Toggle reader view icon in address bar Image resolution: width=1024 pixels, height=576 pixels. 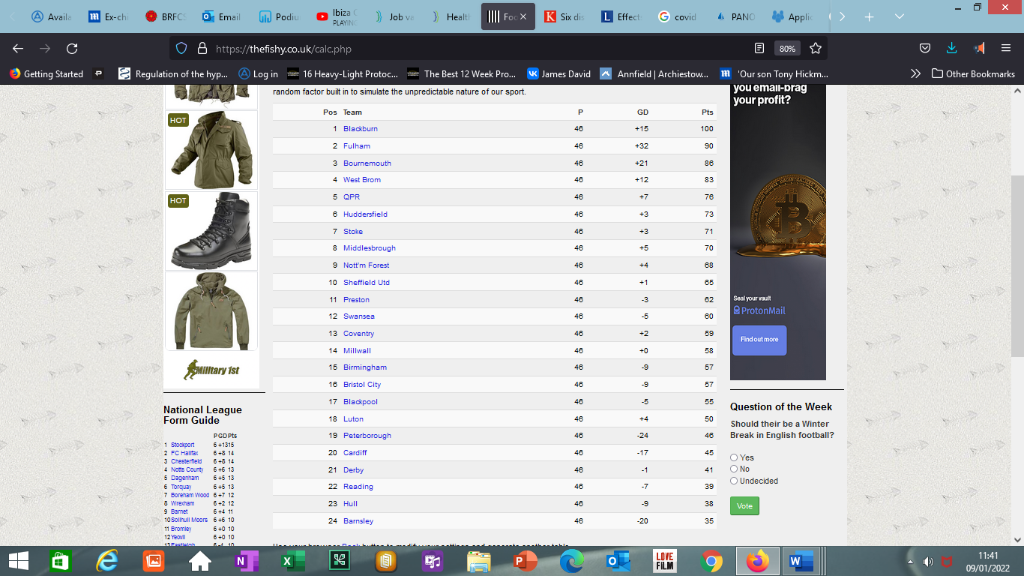coord(759,48)
